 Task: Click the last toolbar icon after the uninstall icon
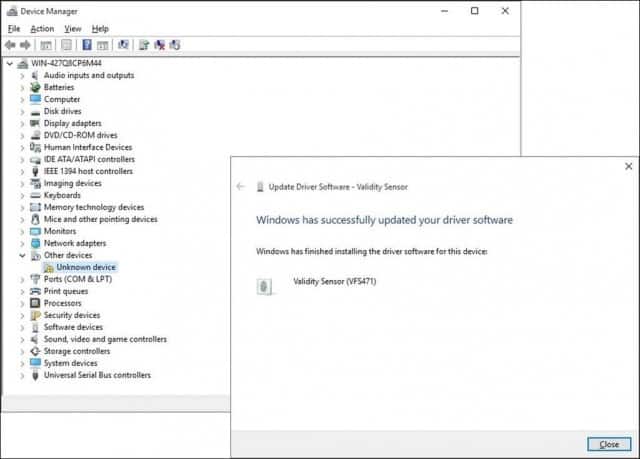pyautogui.click(x=175, y=45)
